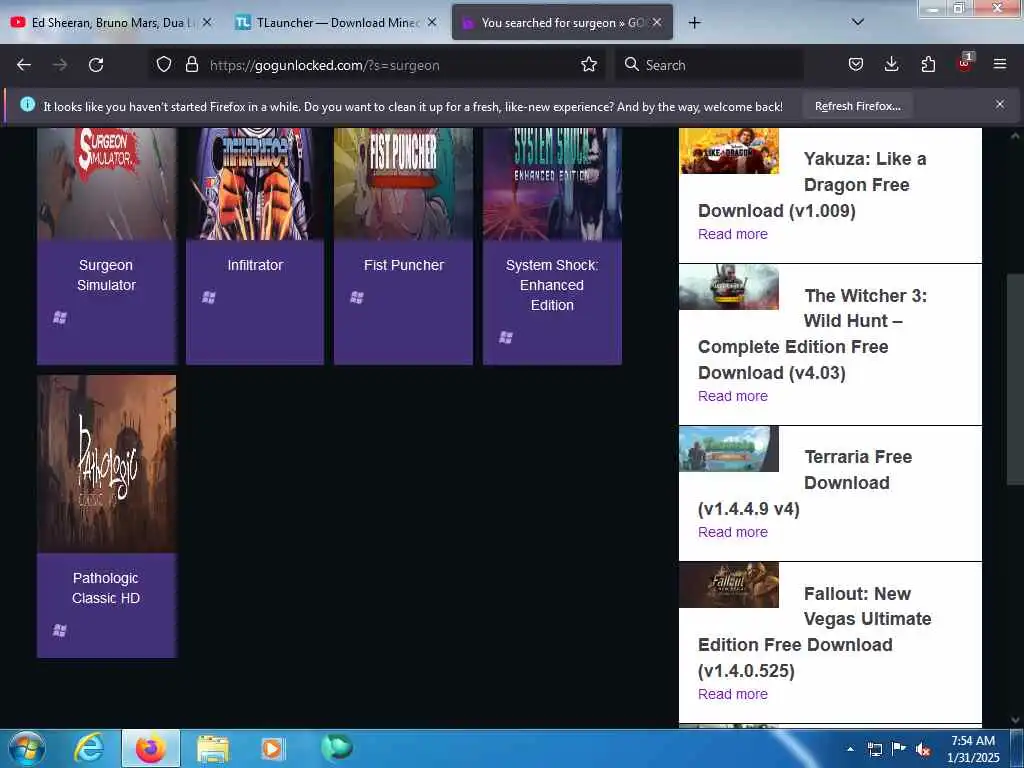Click Windows platform icon under Pathologic Classic HD

(x=59, y=630)
